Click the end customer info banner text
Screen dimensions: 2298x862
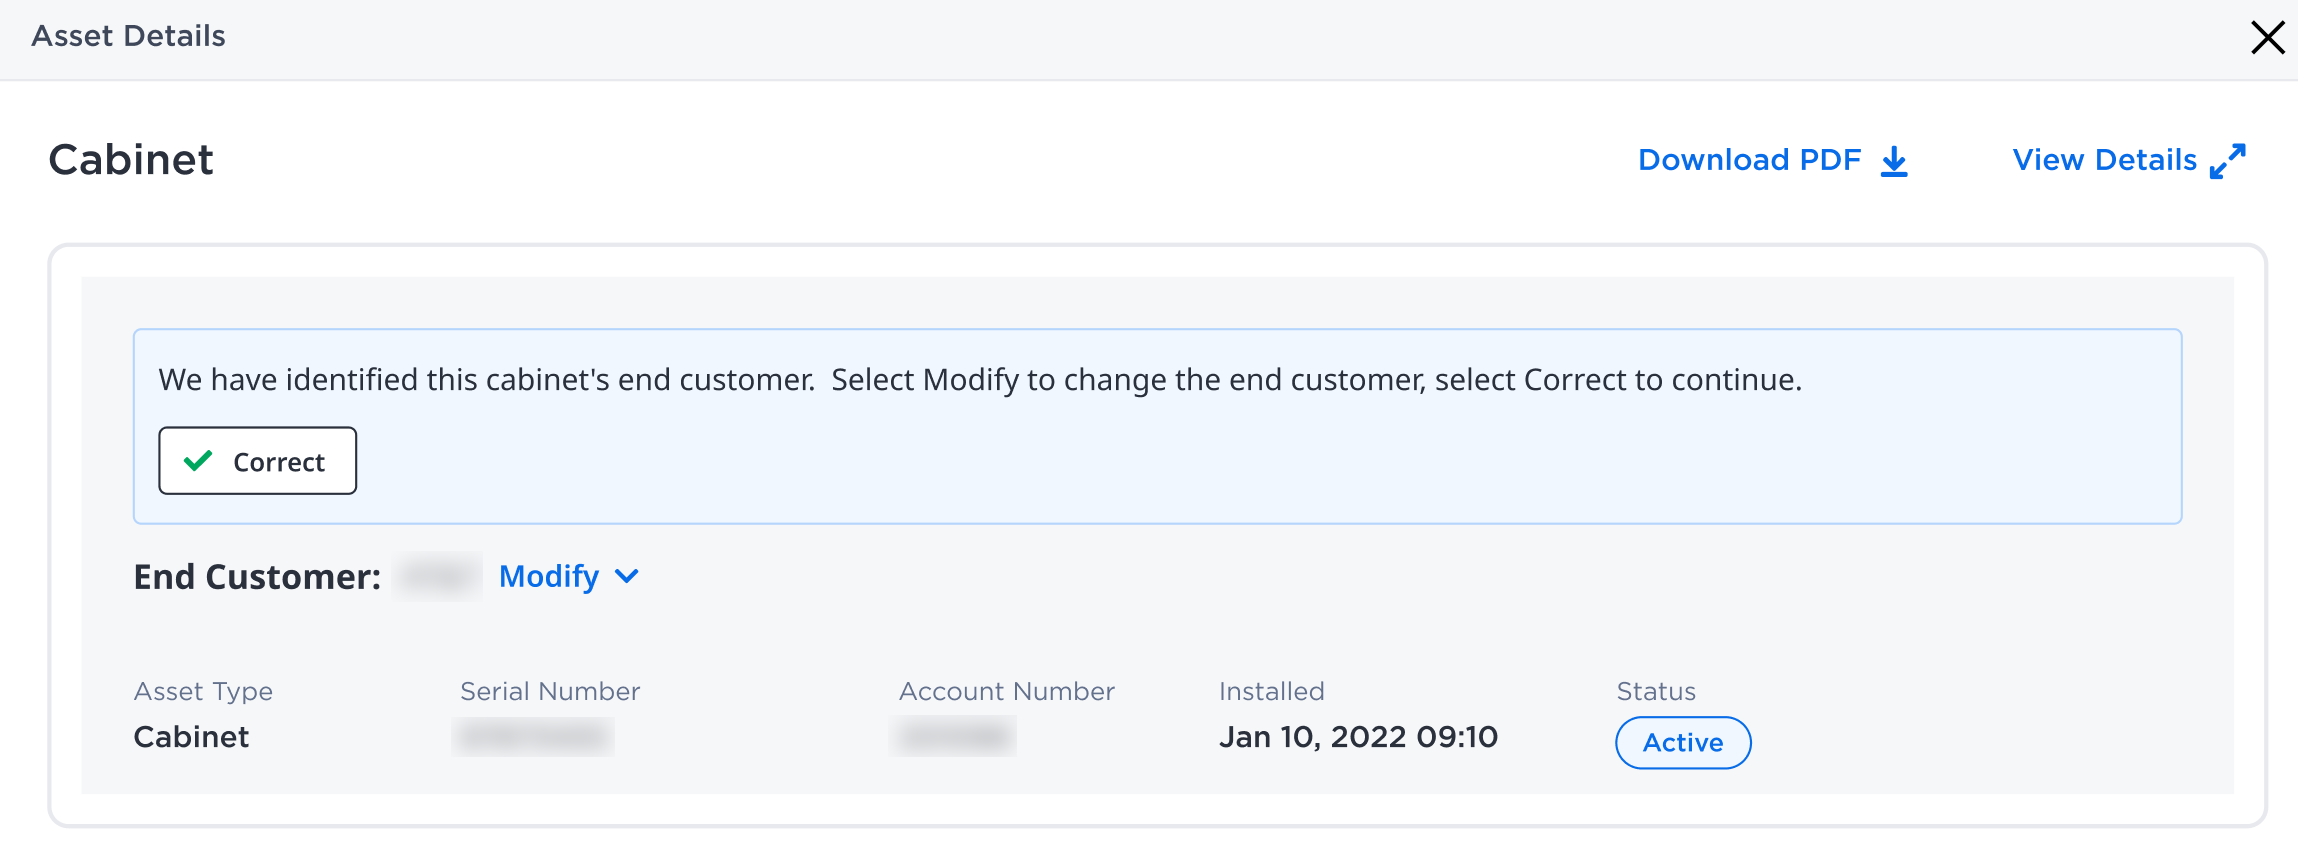[980, 380]
